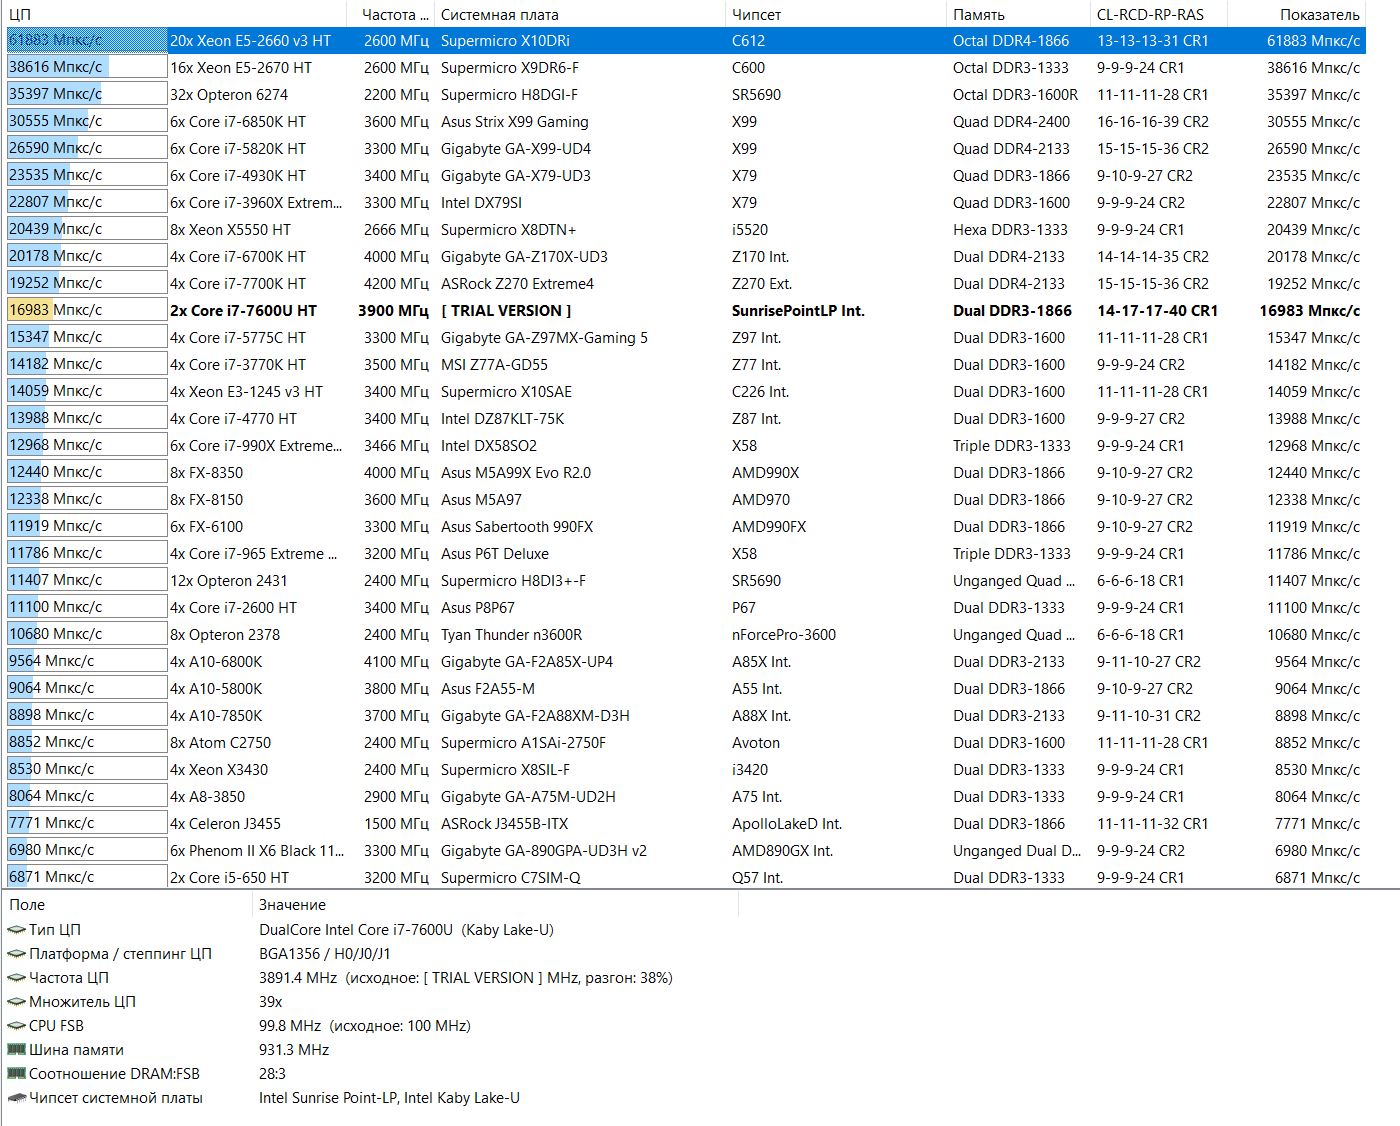Click the Hexa DDR3-1333 memory cell
This screenshot has width=1400, height=1126.
[x=1011, y=230]
